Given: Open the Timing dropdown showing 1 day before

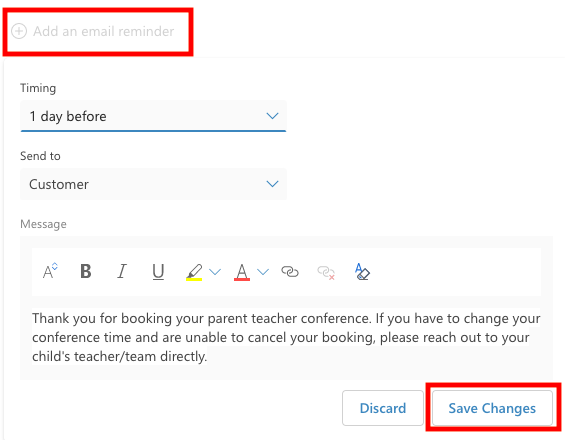Looking at the screenshot, I should (153, 116).
